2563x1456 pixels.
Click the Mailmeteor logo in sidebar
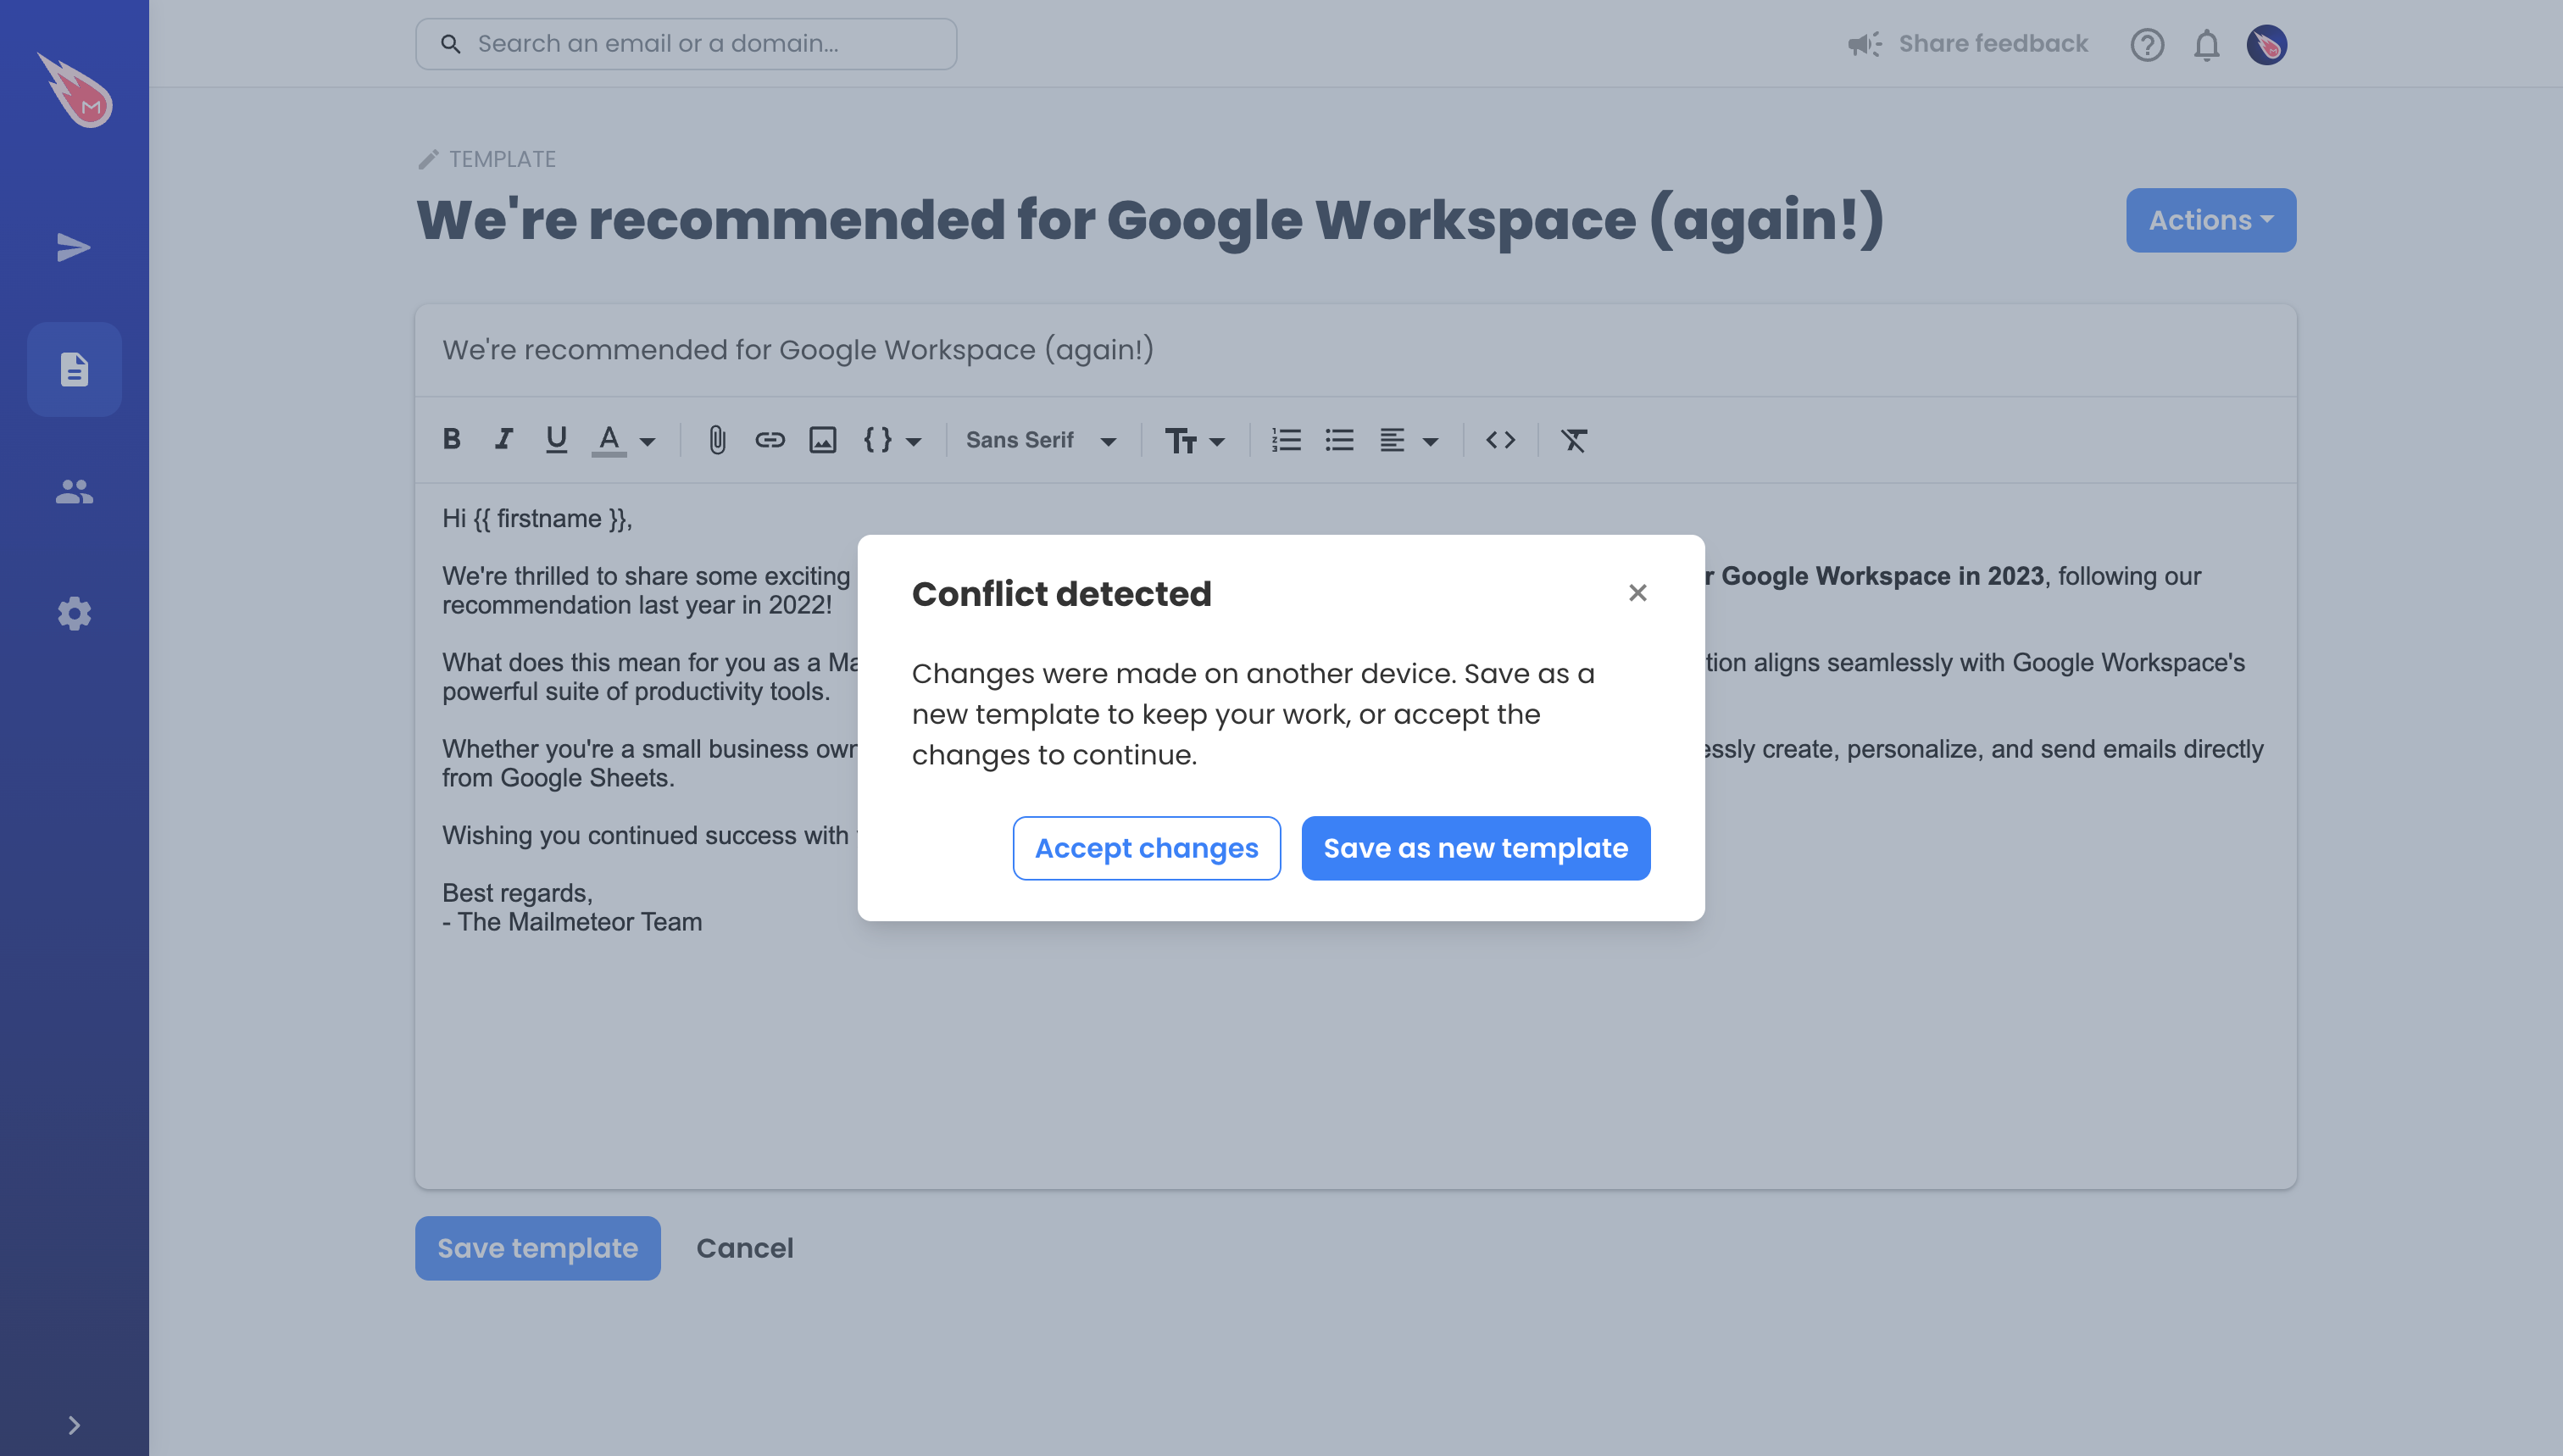coord(75,90)
